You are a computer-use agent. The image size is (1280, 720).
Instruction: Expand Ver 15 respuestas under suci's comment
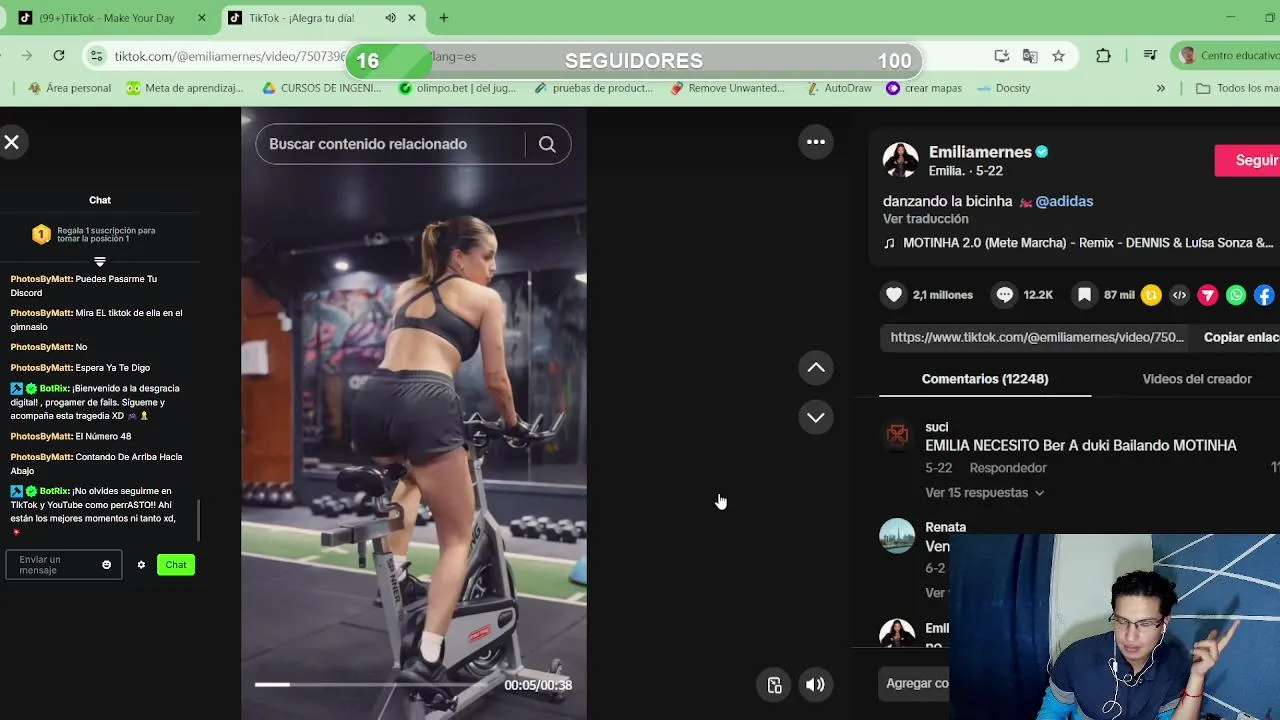pyautogui.click(x=984, y=493)
